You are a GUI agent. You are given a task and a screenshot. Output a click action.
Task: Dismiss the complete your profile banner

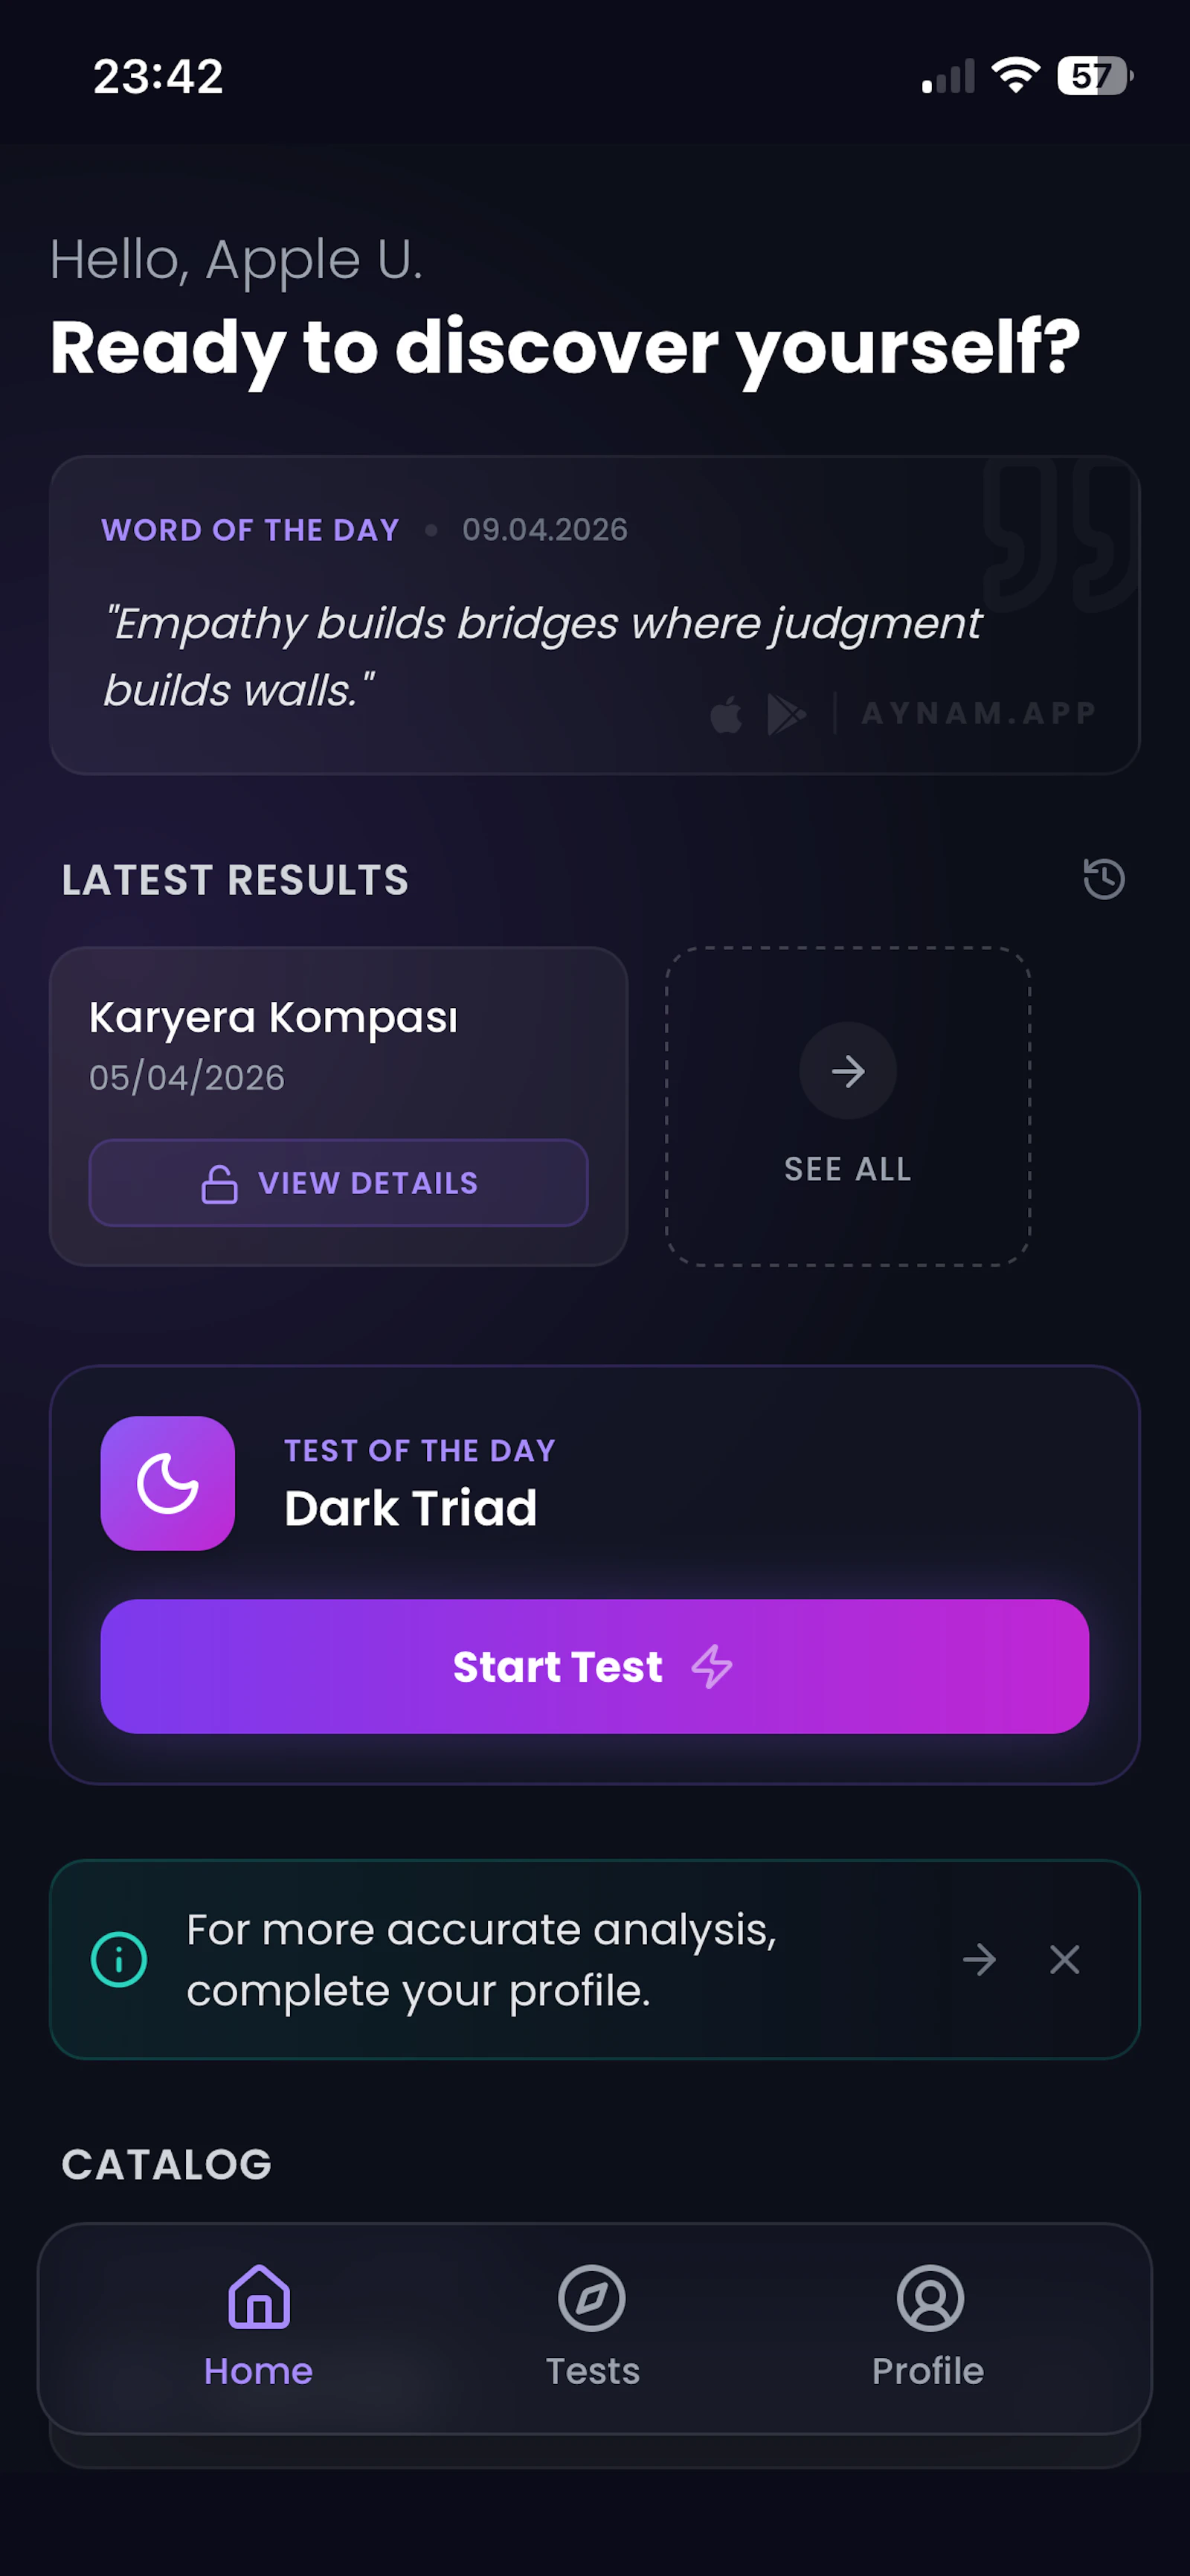pos(1065,1959)
